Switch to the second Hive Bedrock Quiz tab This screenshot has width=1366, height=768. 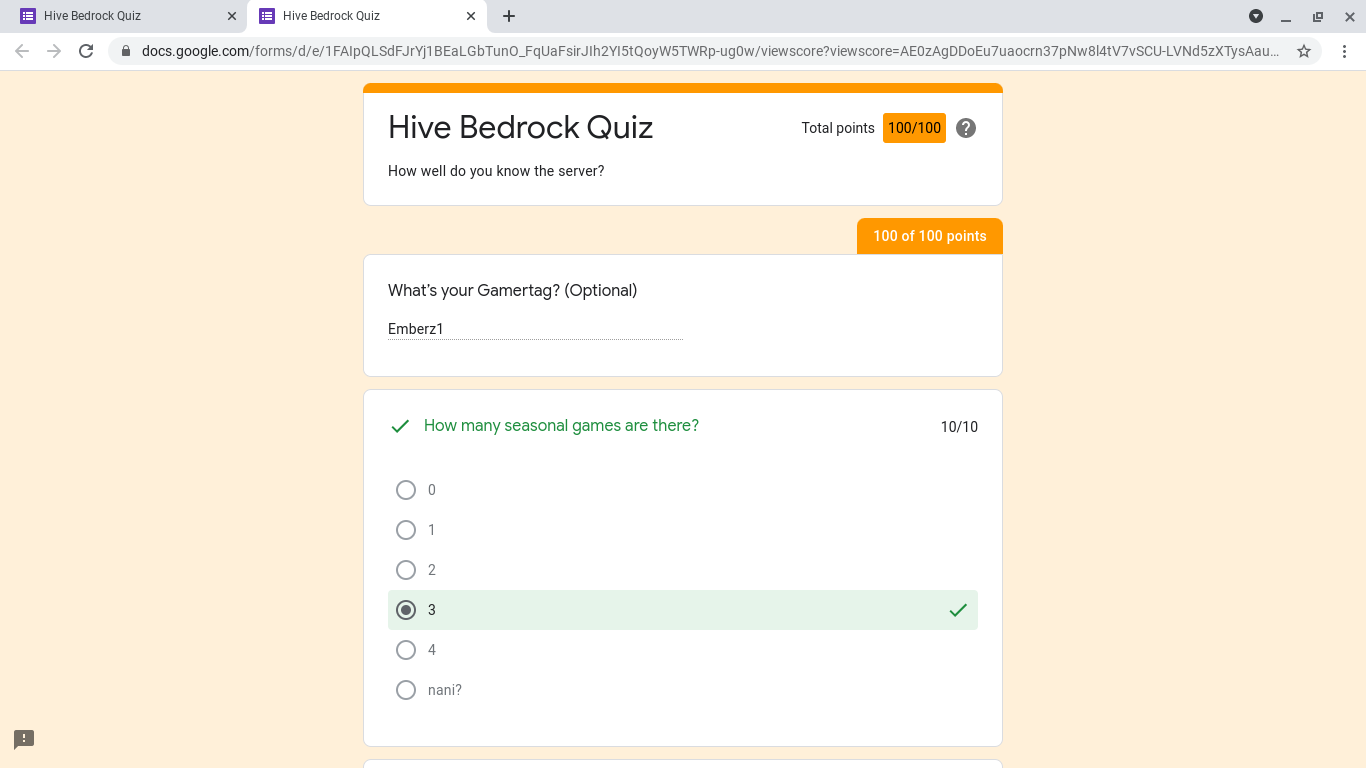click(358, 16)
